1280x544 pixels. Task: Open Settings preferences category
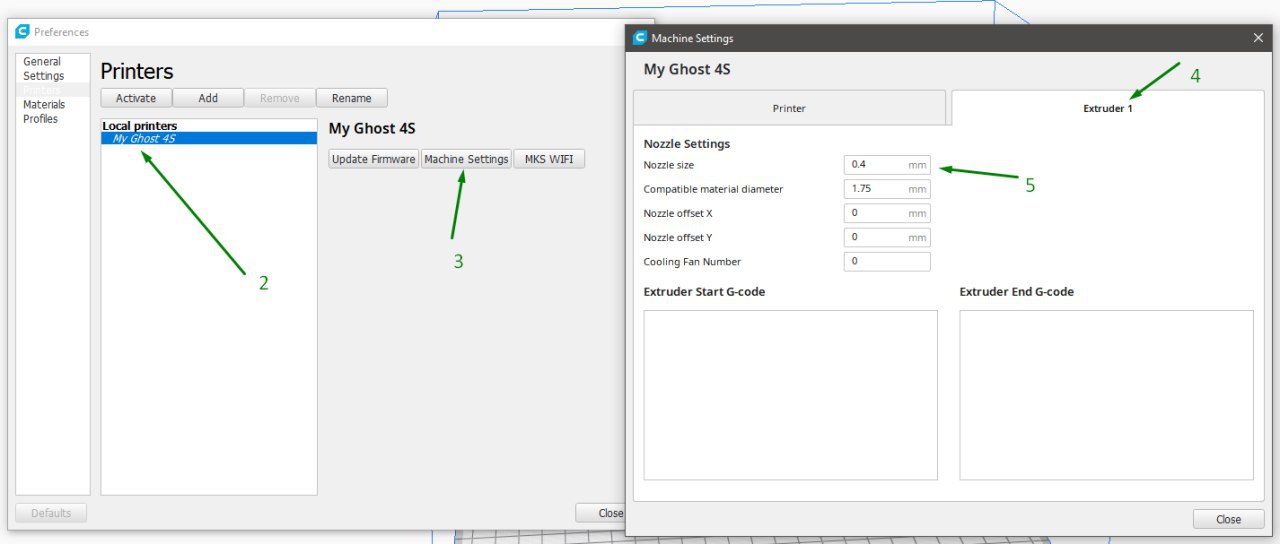click(x=44, y=76)
